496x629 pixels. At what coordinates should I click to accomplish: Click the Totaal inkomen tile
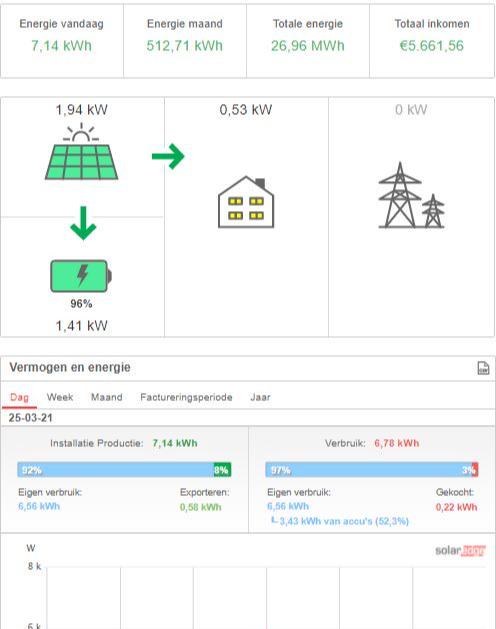[432, 41]
